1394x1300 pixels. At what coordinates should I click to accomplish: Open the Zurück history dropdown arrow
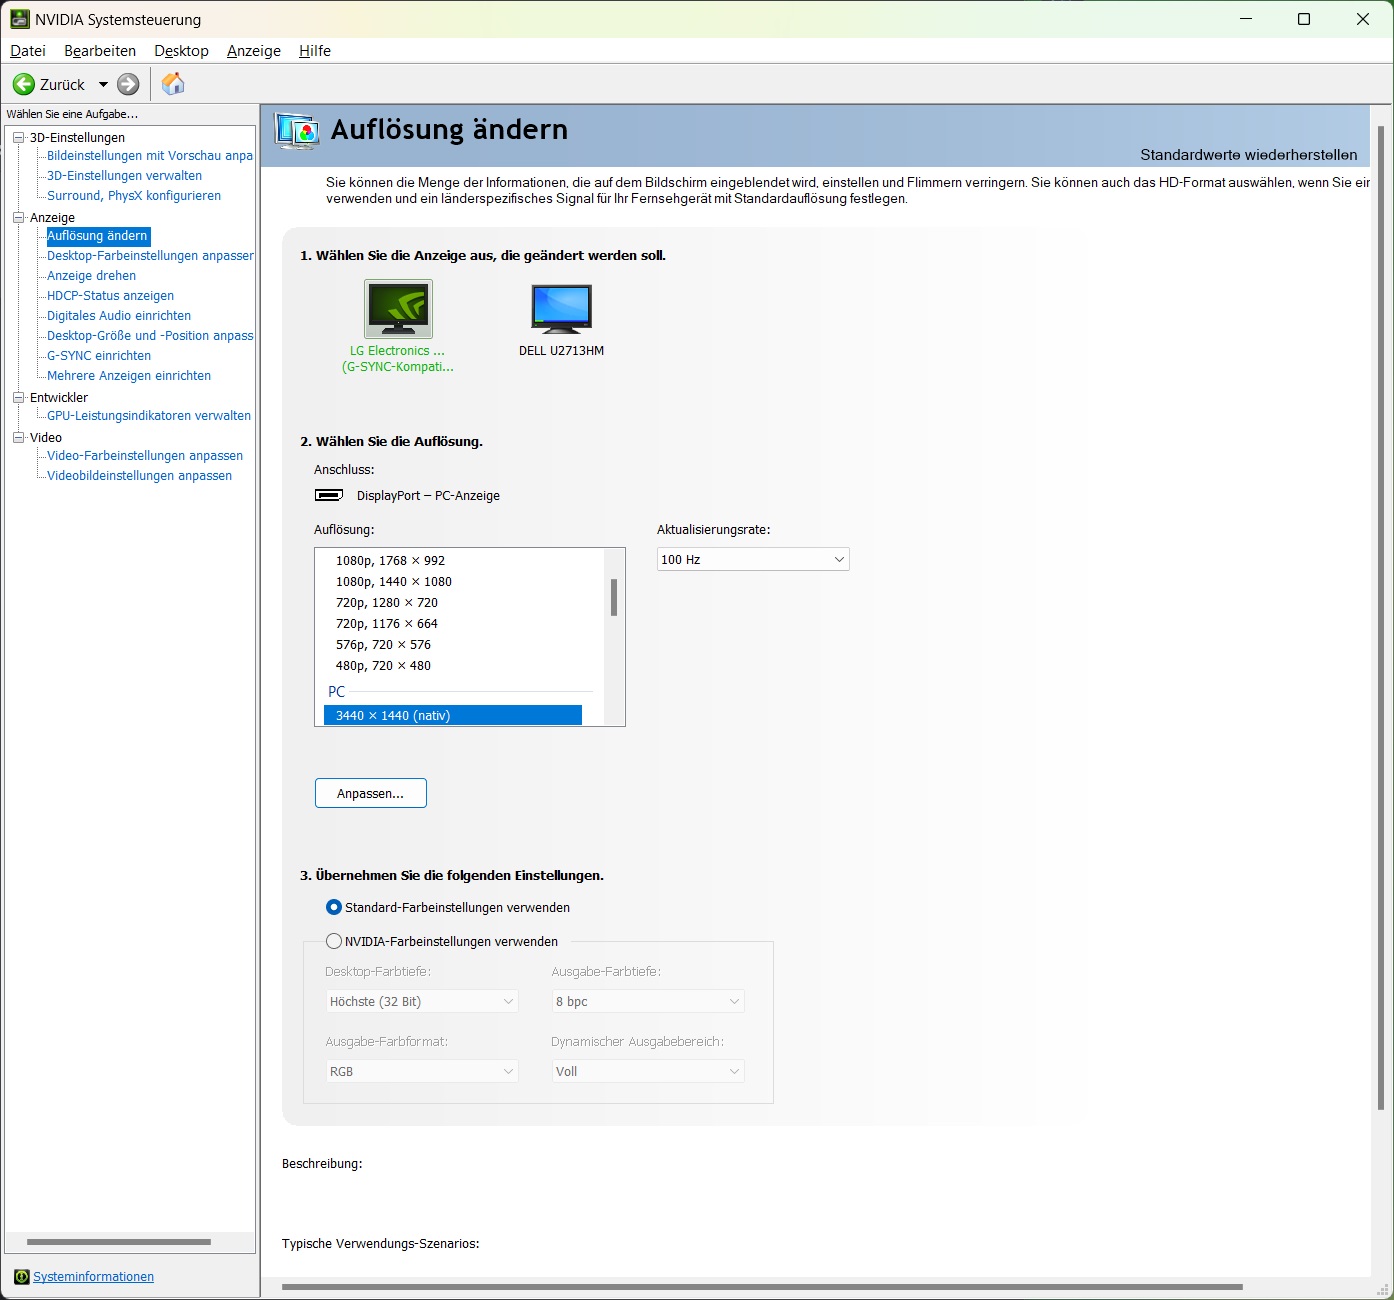click(103, 85)
